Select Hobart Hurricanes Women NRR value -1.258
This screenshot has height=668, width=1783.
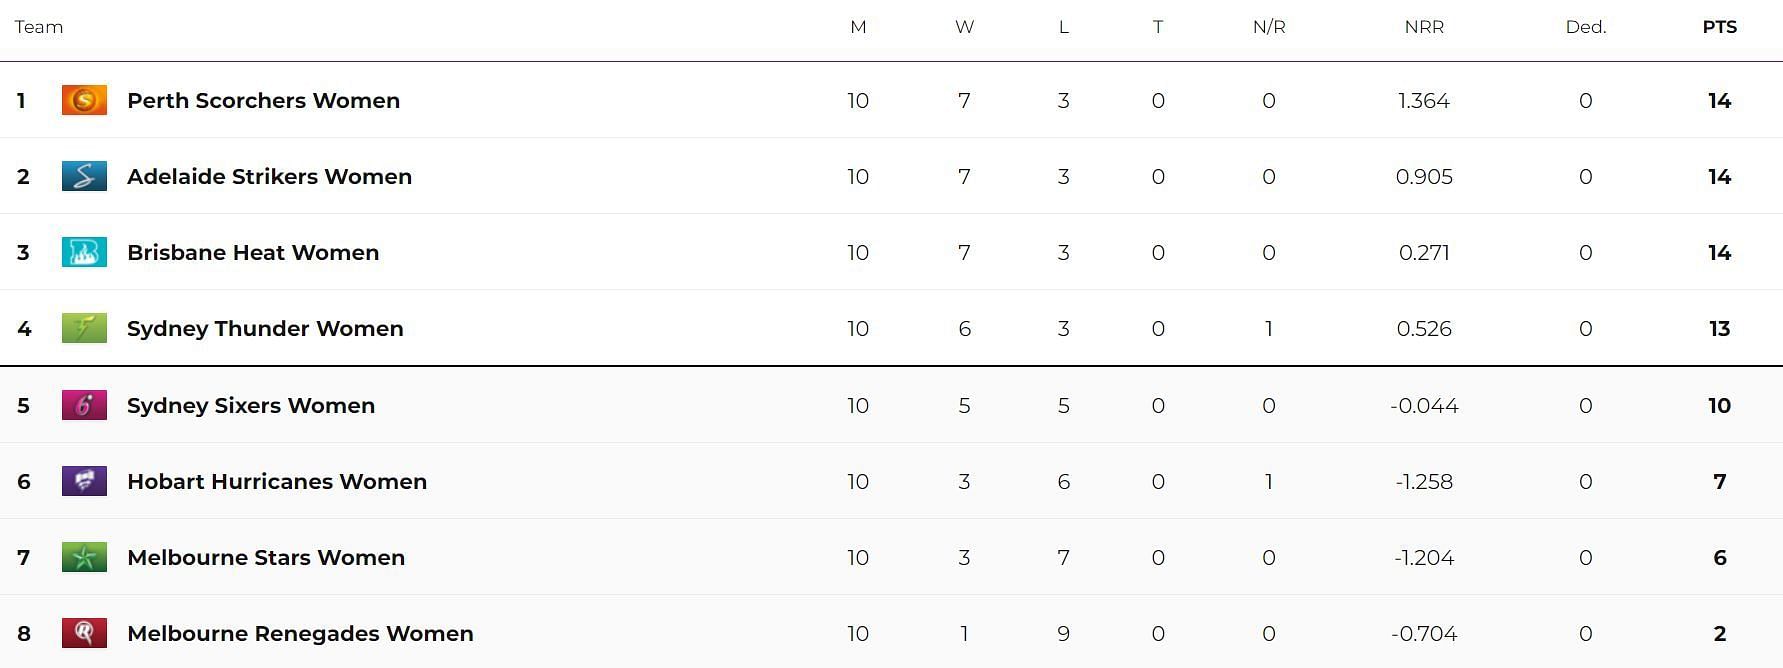click(1424, 481)
